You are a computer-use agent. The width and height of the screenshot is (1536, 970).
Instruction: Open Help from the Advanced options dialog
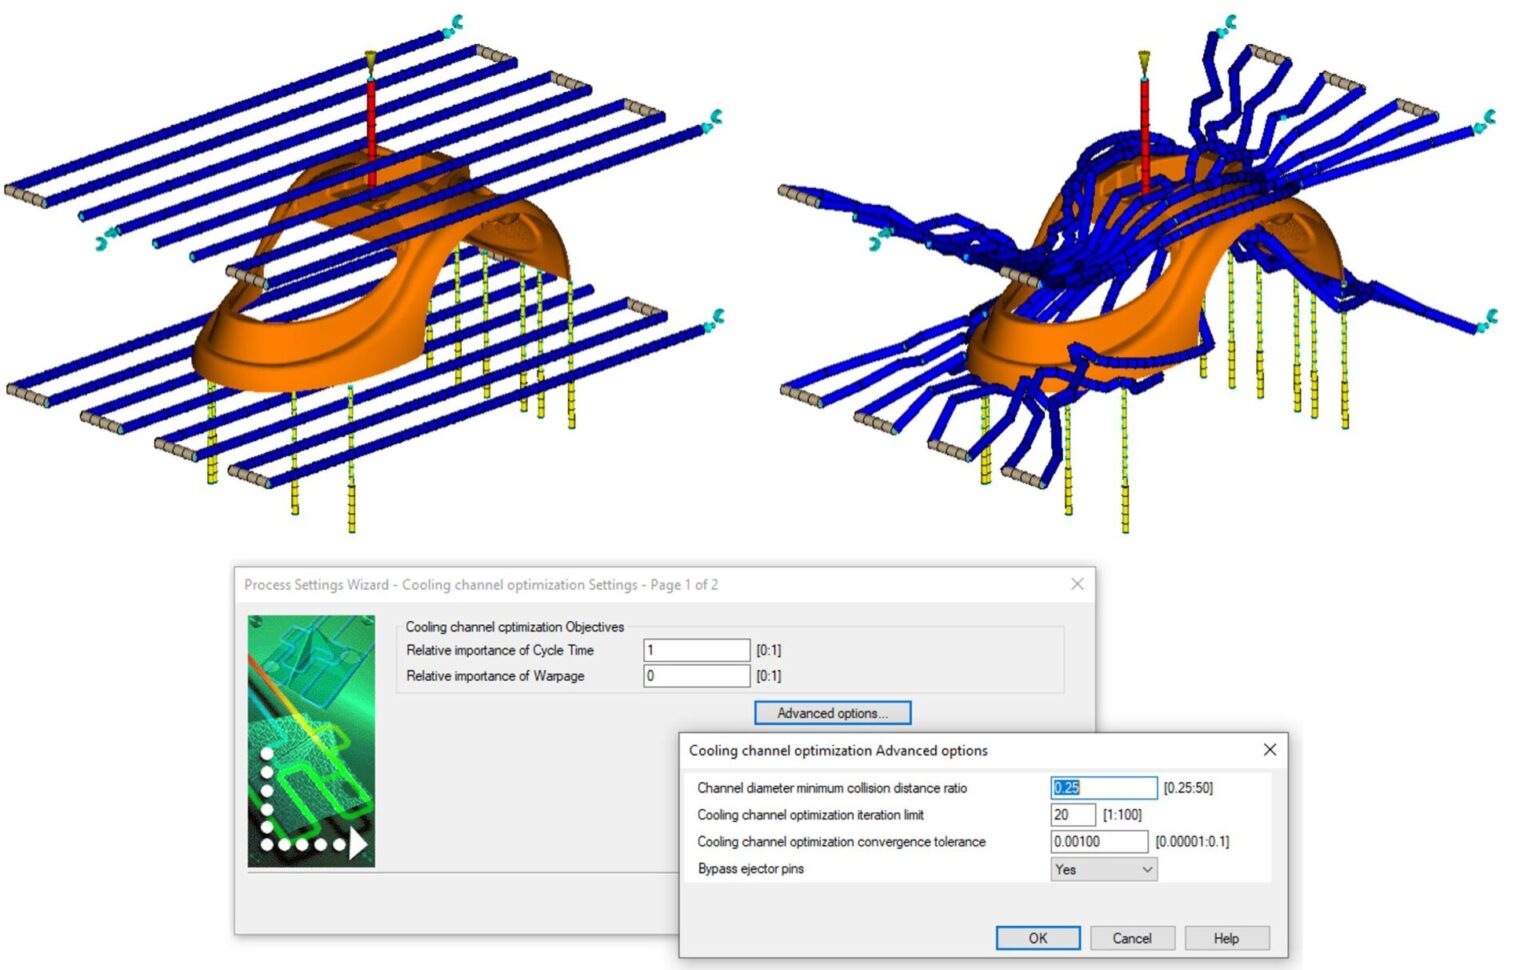tap(1226, 938)
